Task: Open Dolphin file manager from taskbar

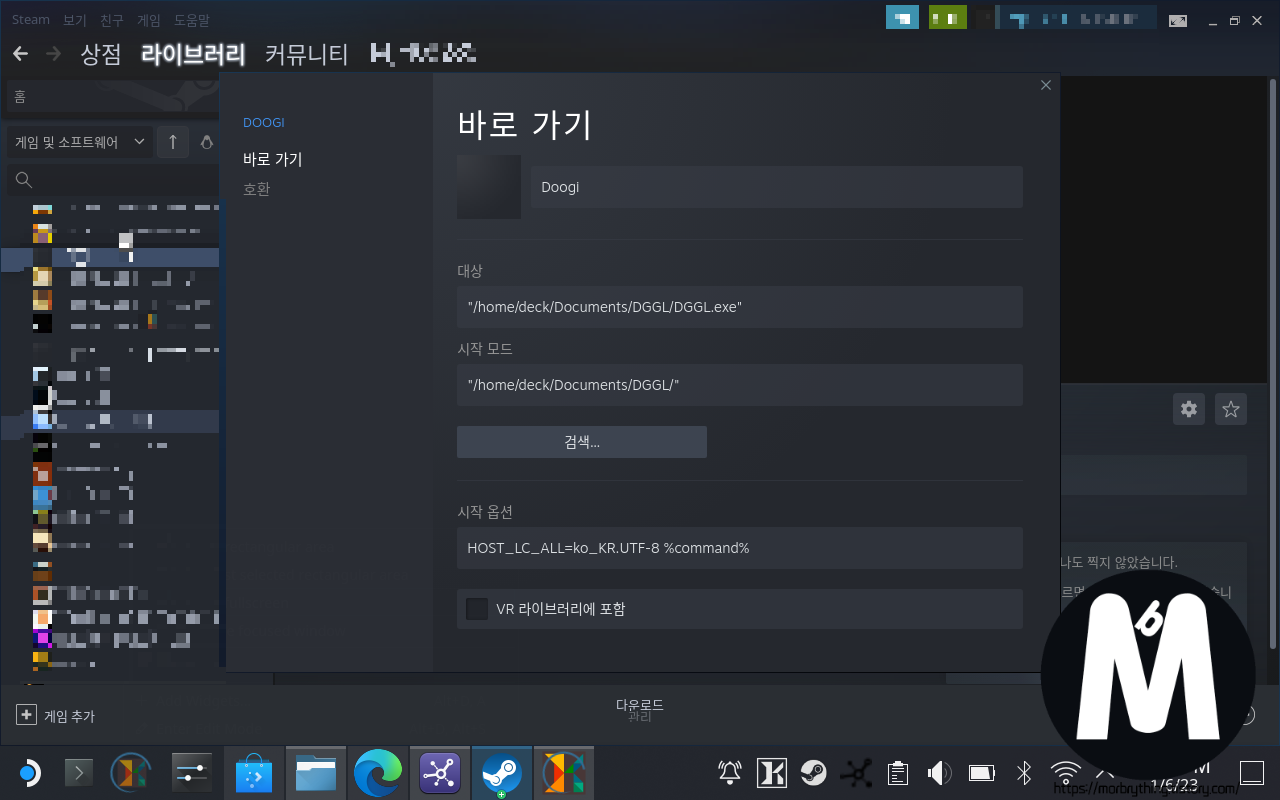Action: click(x=316, y=773)
